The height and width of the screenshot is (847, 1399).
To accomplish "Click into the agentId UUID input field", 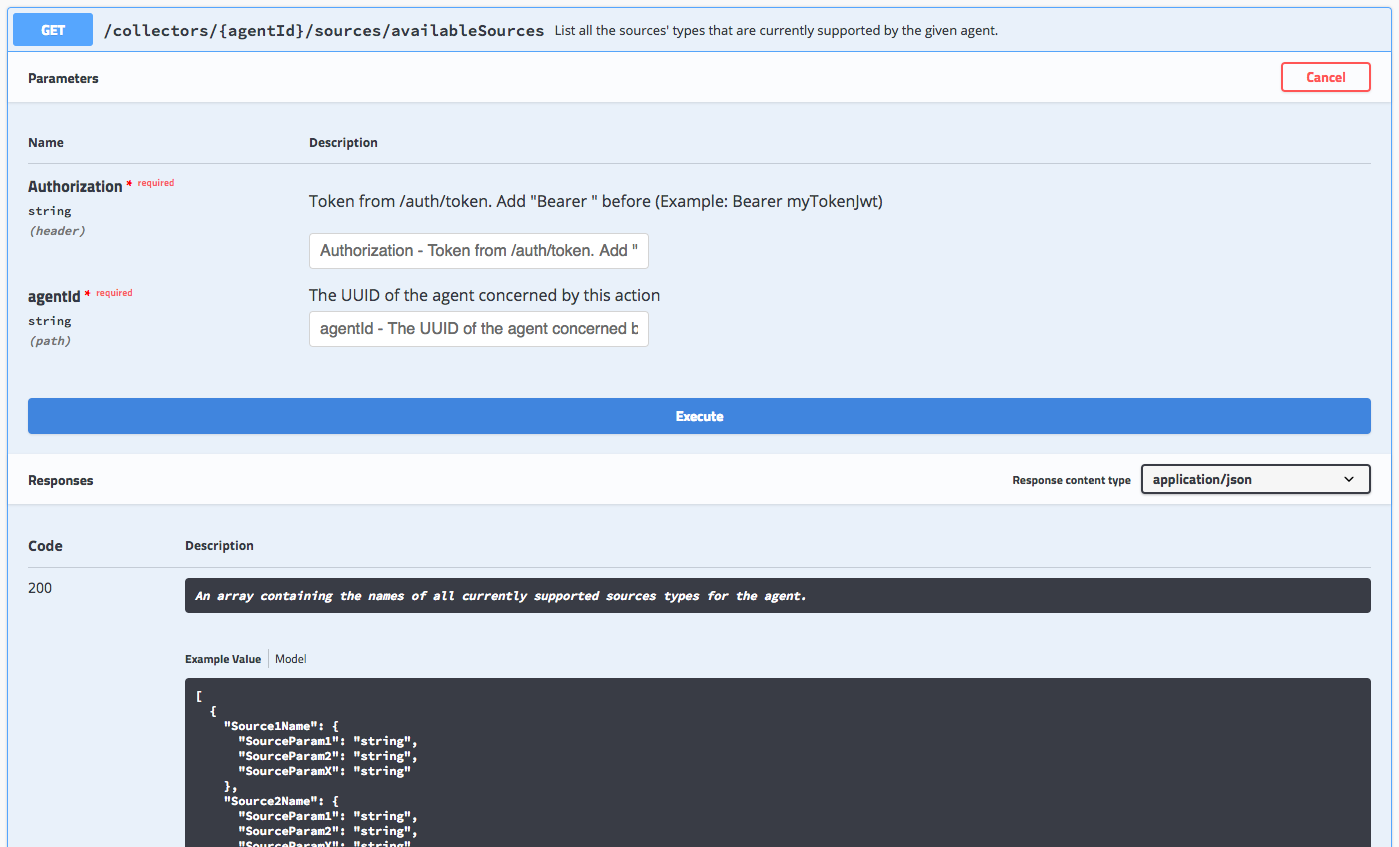I will [x=478, y=329].
